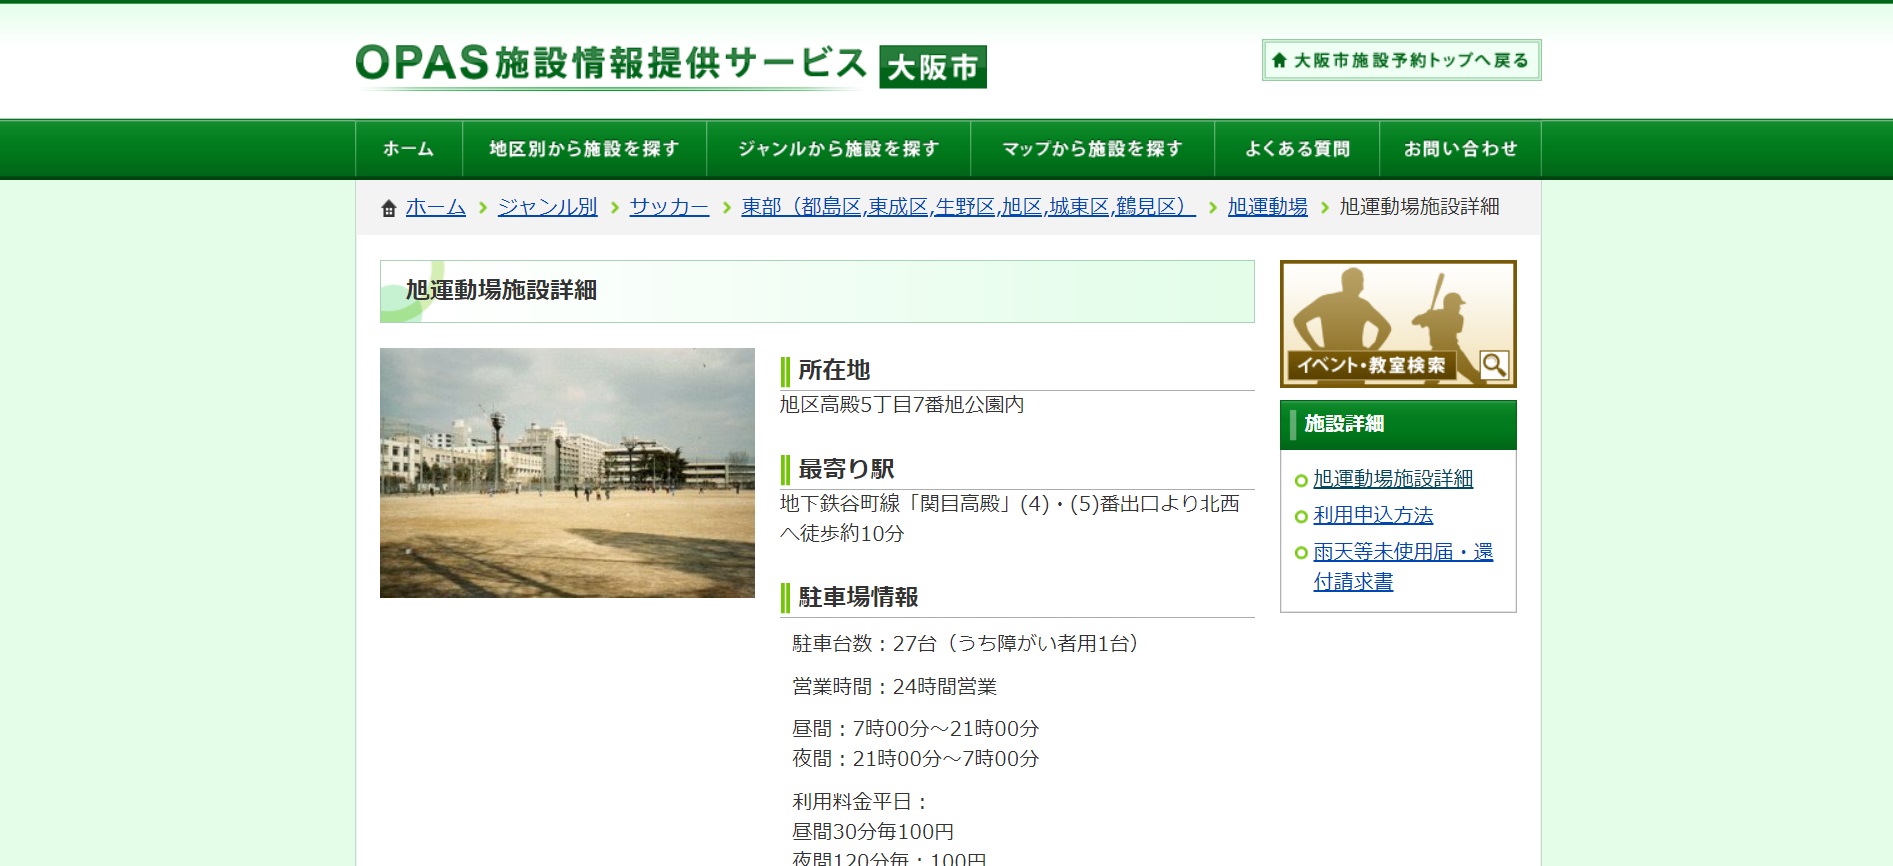1893x866 pixels.
Task: Select ジャンルから施設を探す in navigation
Action: point(838,149)
